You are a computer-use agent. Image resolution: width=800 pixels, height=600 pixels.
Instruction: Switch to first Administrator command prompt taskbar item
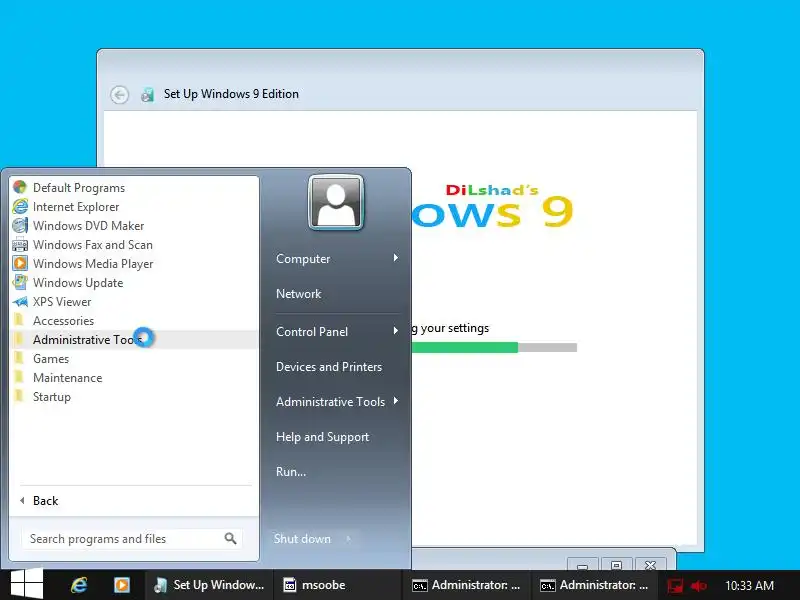pos(466,585)
